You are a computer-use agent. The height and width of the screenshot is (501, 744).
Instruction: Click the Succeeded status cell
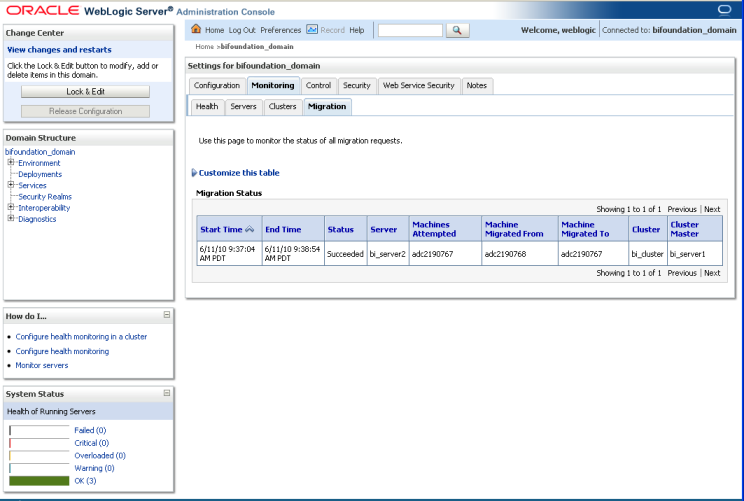click(x=345, y=254)
